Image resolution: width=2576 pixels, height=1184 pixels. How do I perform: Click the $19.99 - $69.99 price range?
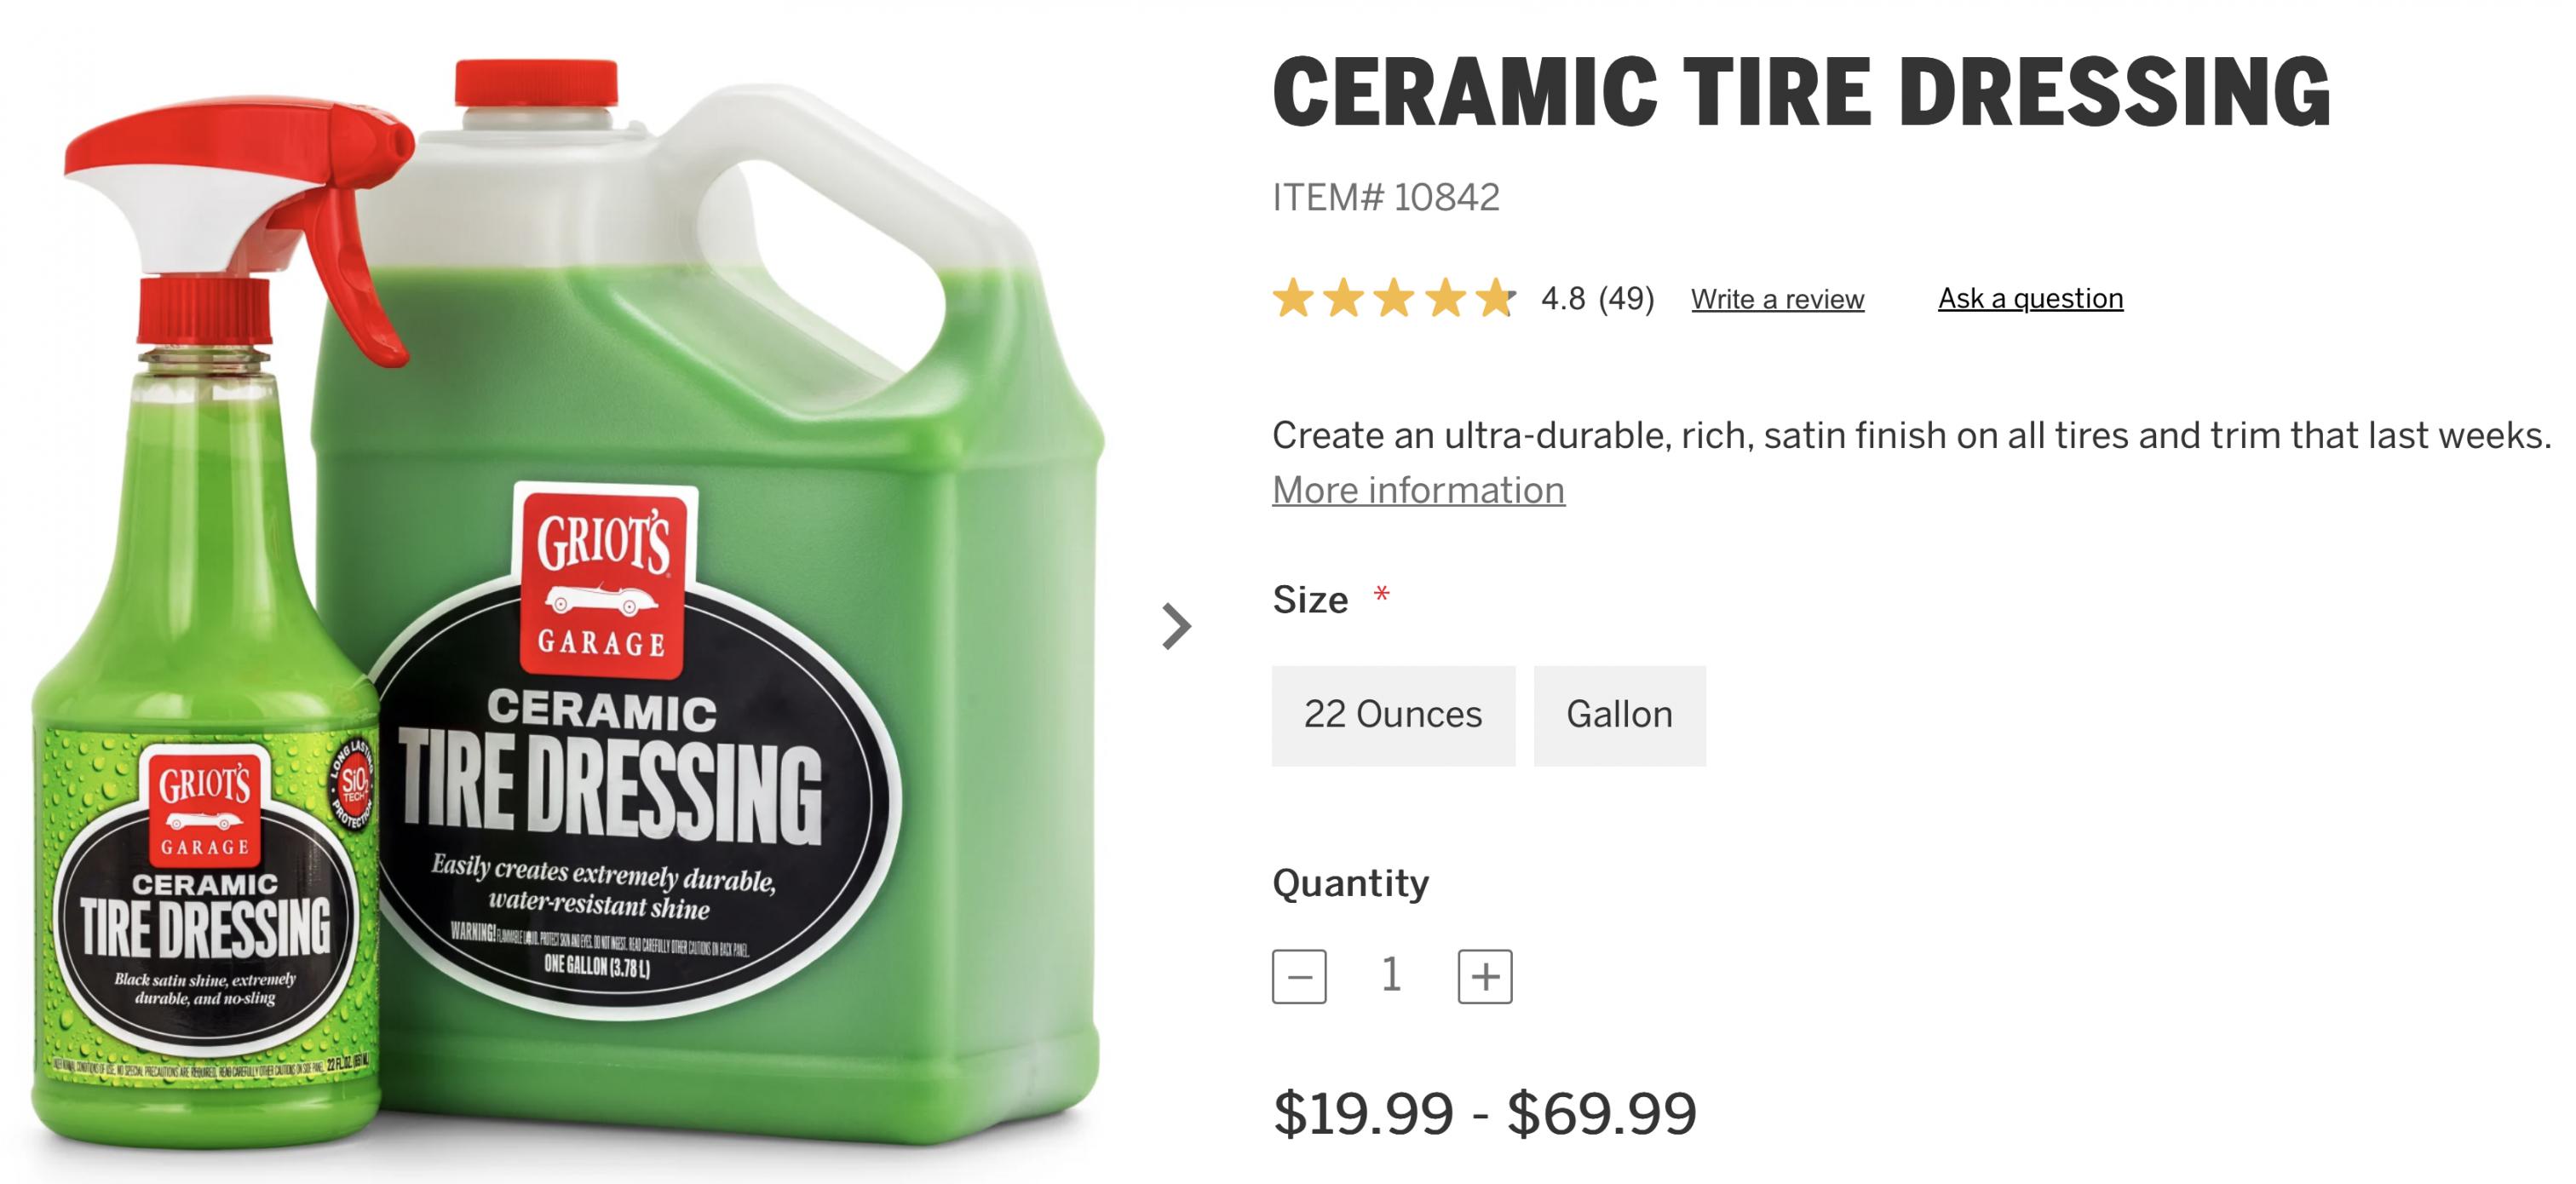[x=1484, y=1113]
